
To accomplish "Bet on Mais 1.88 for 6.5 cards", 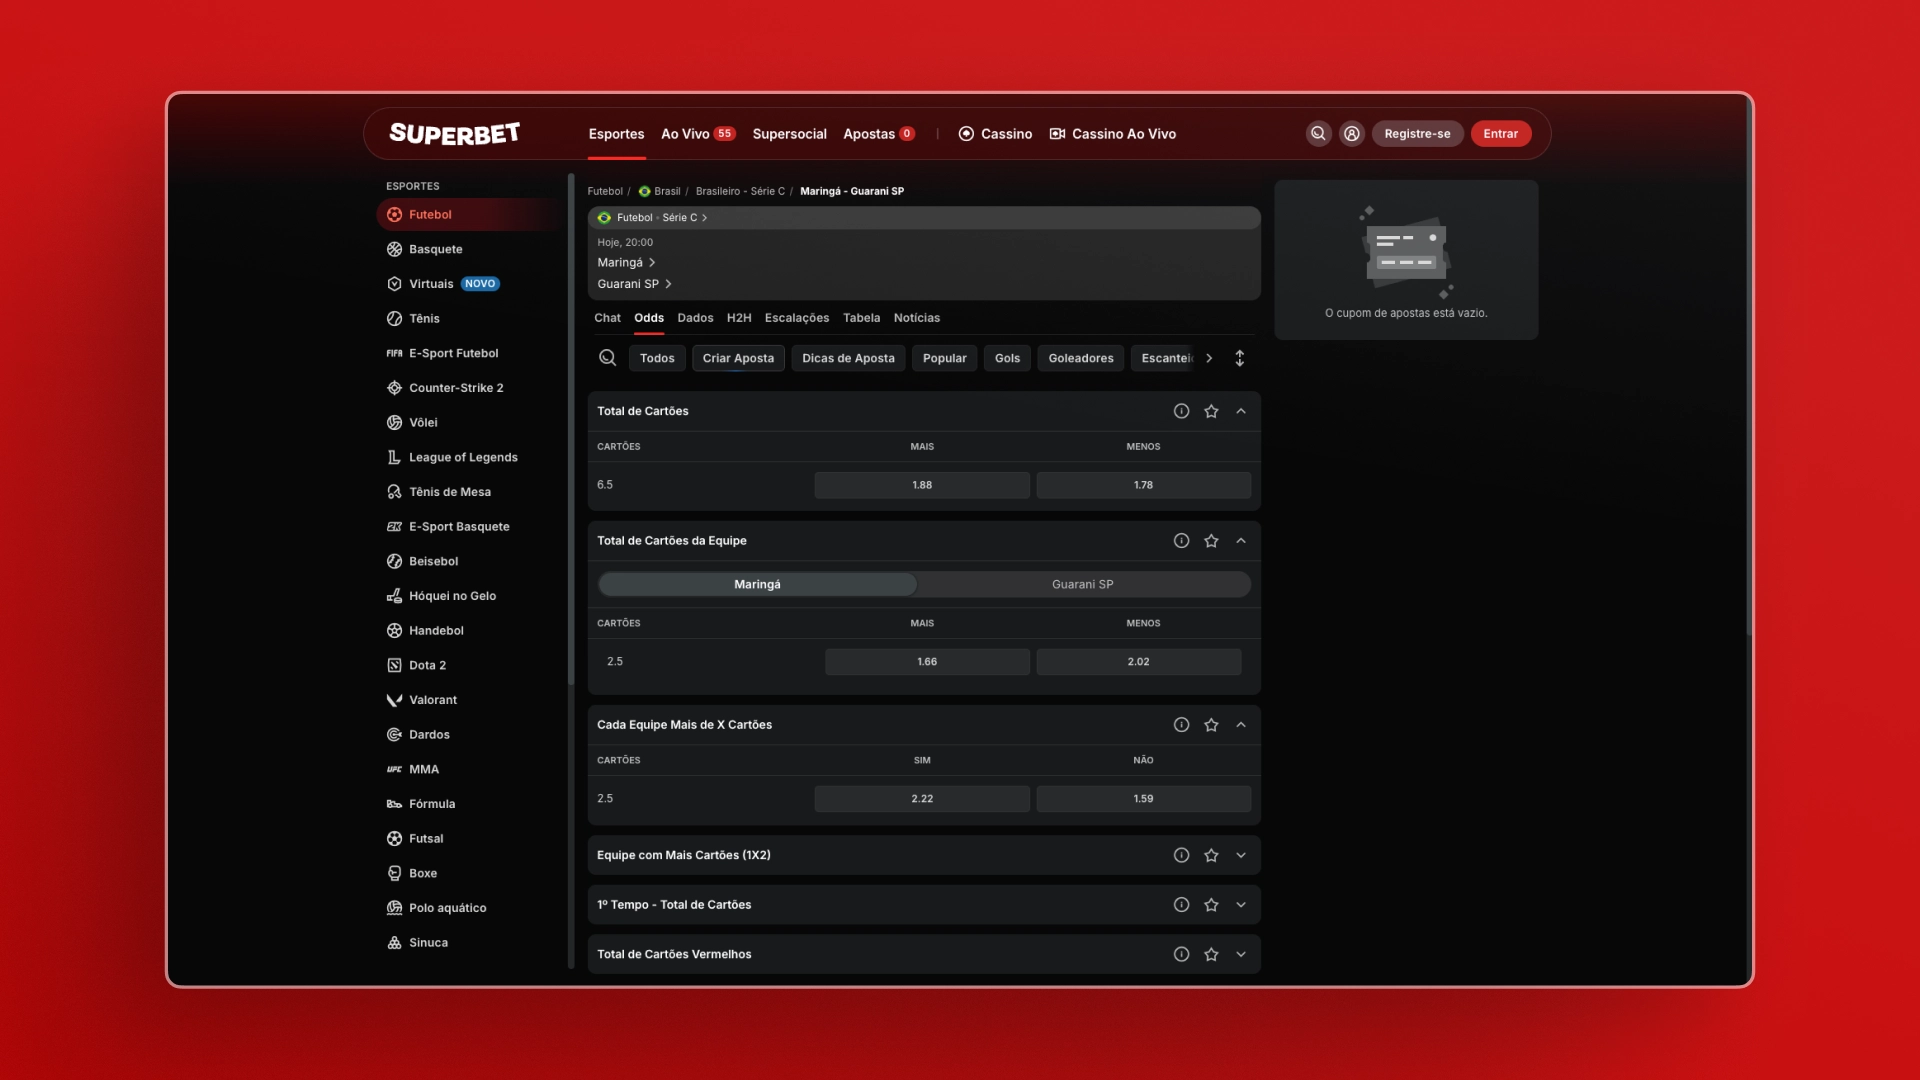I will [922, 485].
